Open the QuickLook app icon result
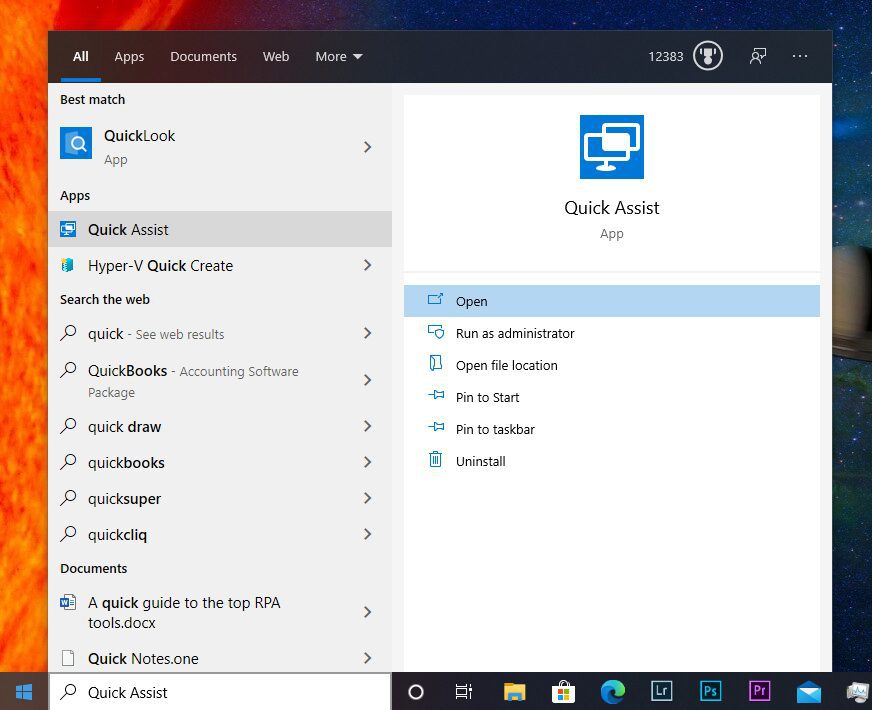 (x=76, y=143)
